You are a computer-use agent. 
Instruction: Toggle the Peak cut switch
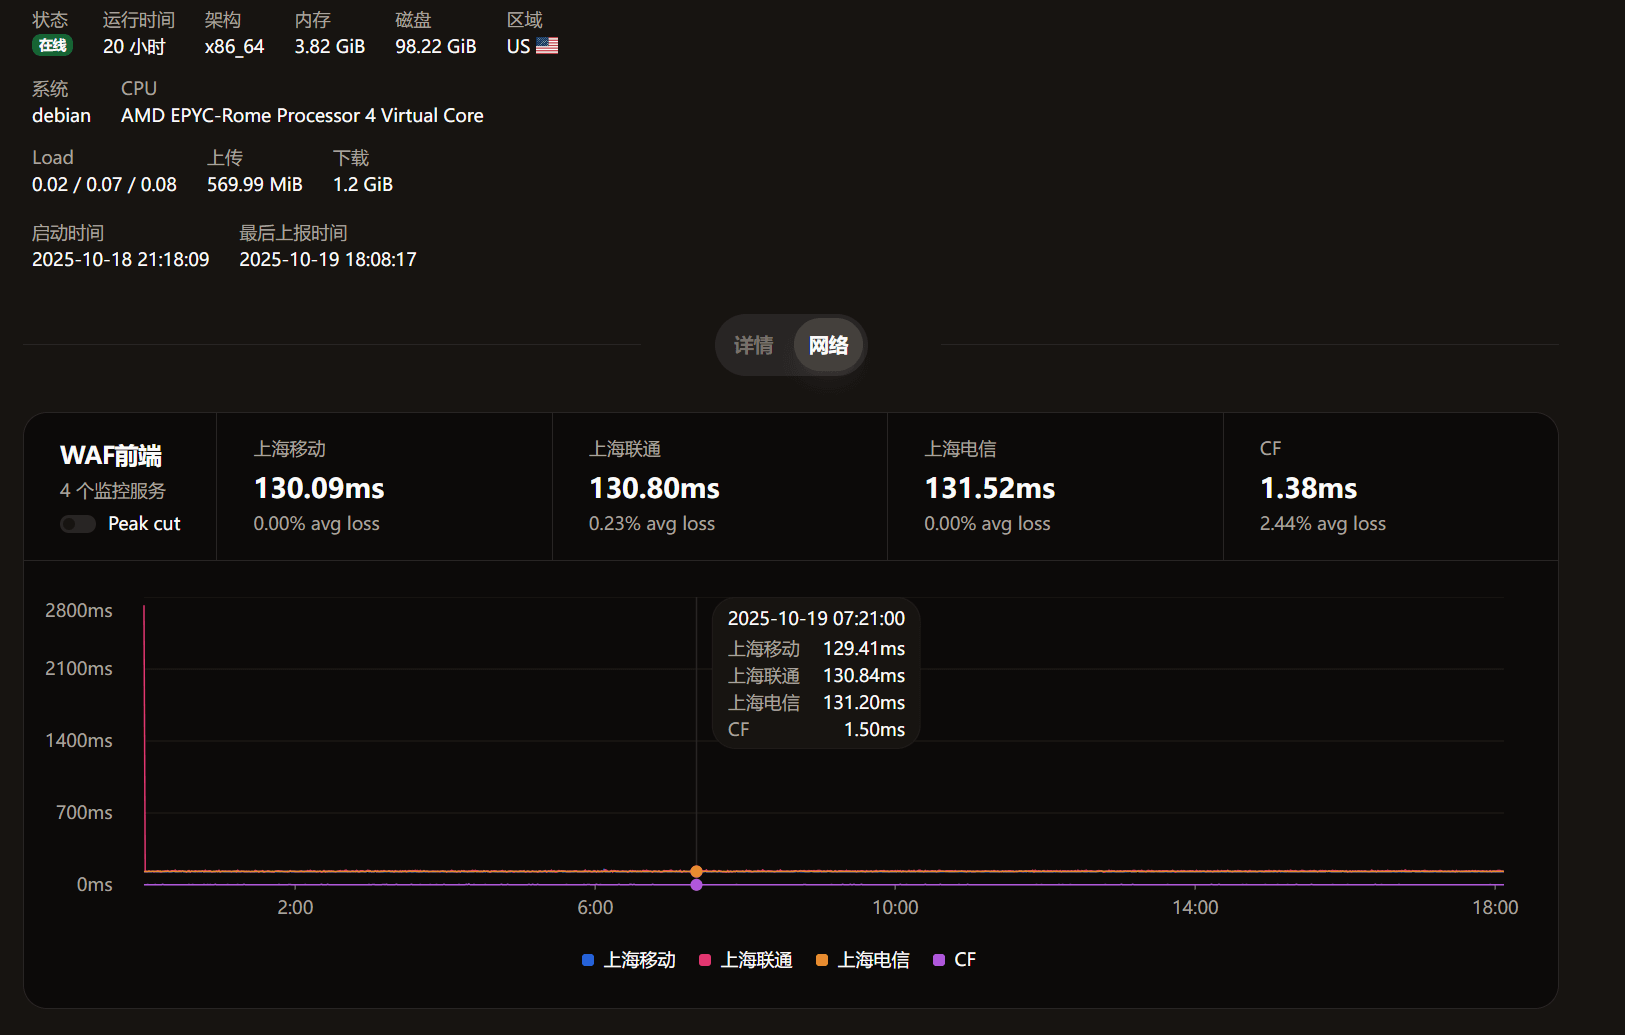[78, 524]
